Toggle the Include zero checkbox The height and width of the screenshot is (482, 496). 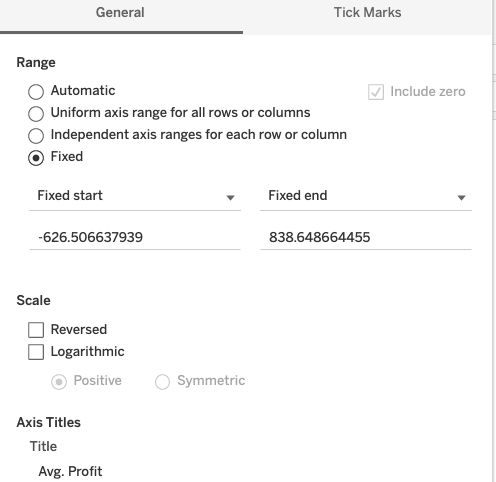coord(376,92)
